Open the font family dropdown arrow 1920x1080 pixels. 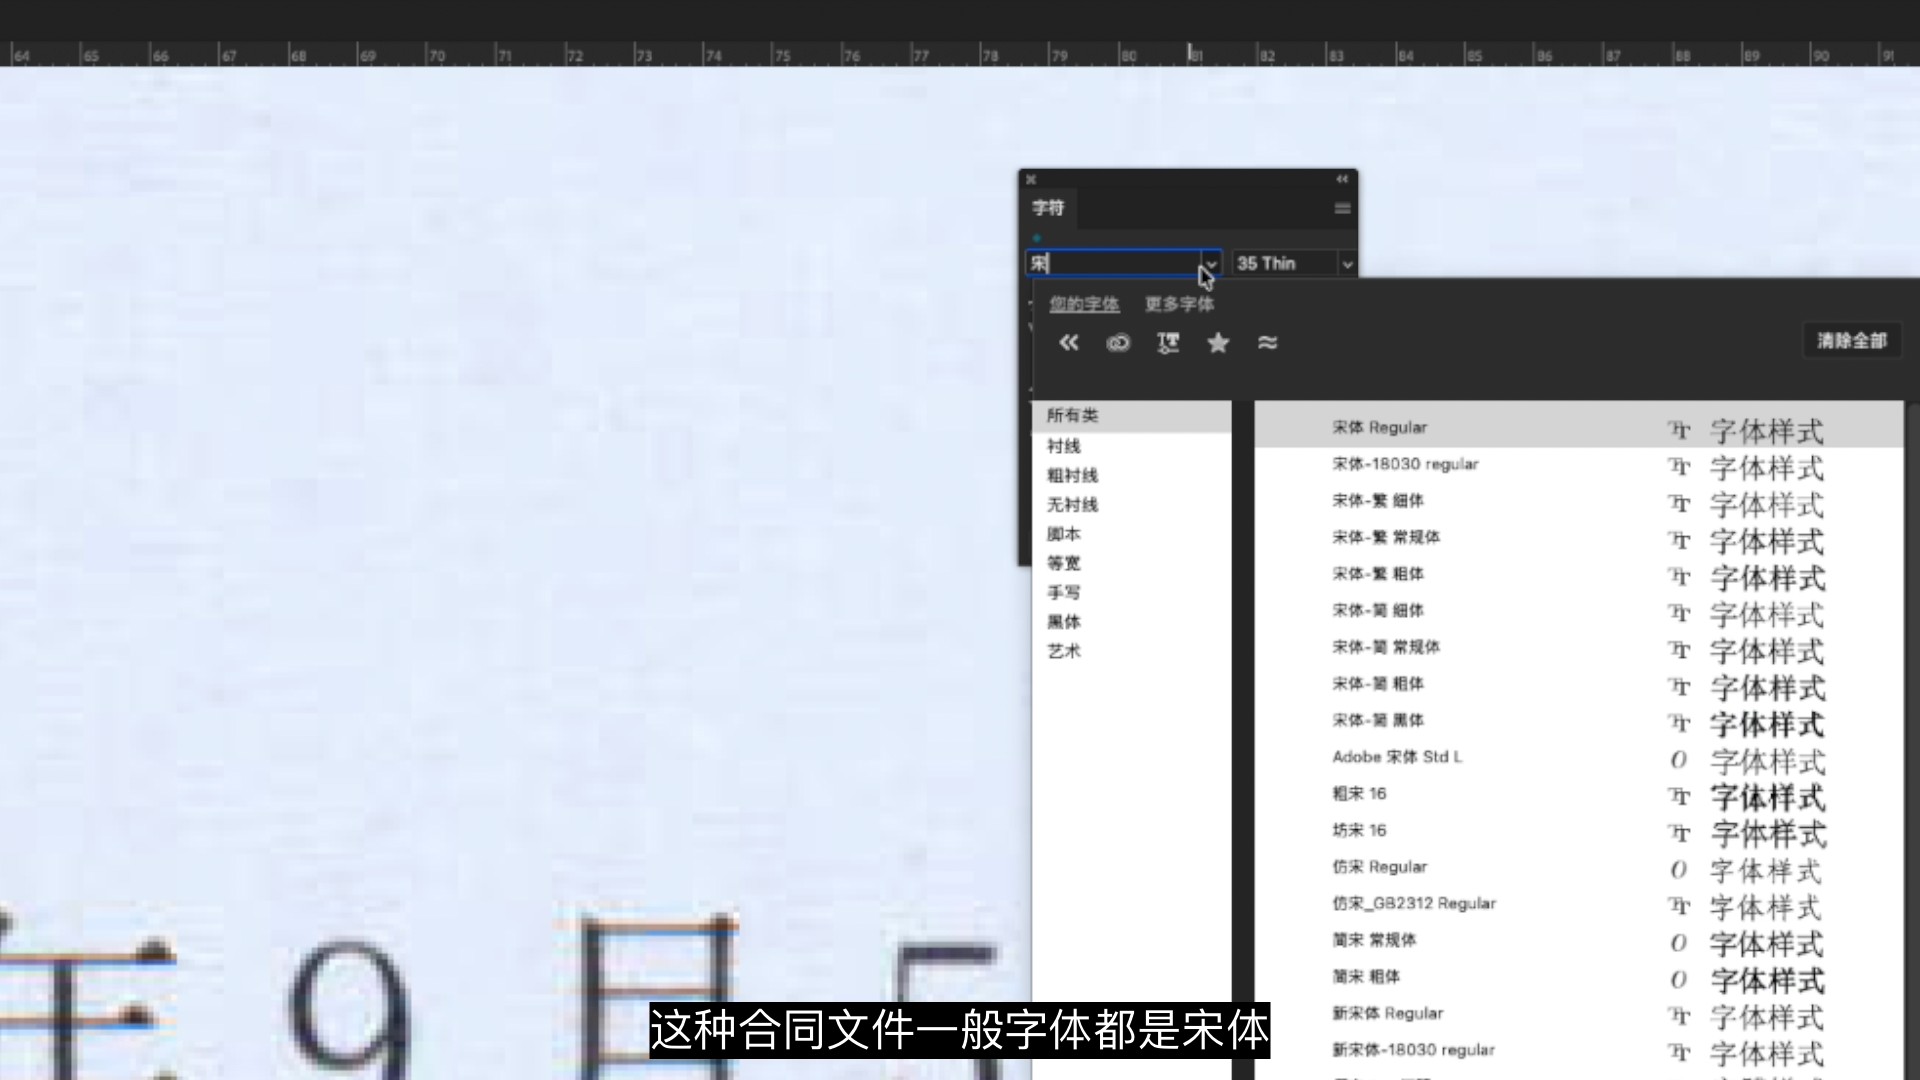coord(1210,263)
